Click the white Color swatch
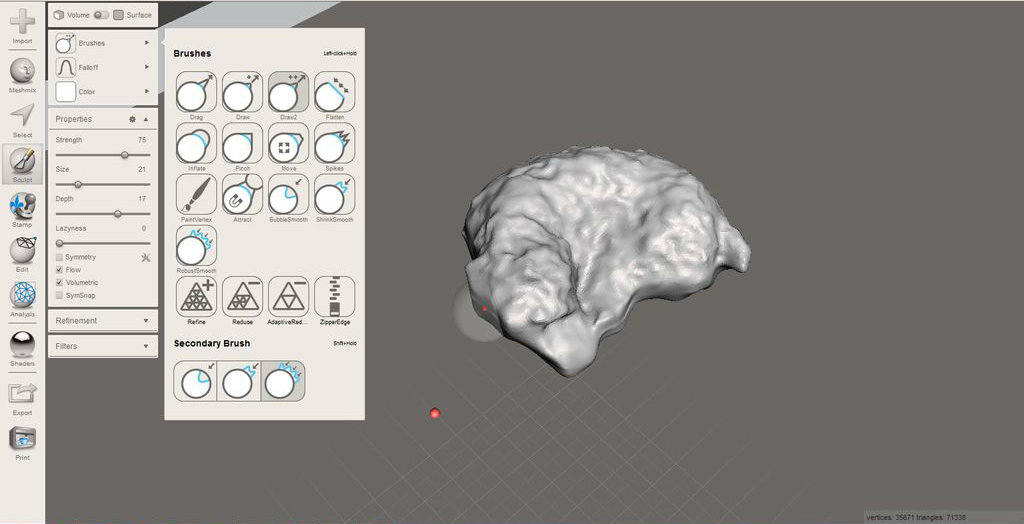The height and width of the screenshot is (524, 1024). (x=66, y=91)
